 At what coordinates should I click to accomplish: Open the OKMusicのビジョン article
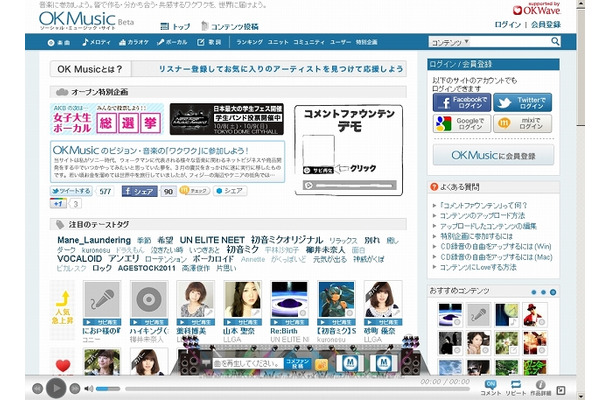tap(167, 161)
